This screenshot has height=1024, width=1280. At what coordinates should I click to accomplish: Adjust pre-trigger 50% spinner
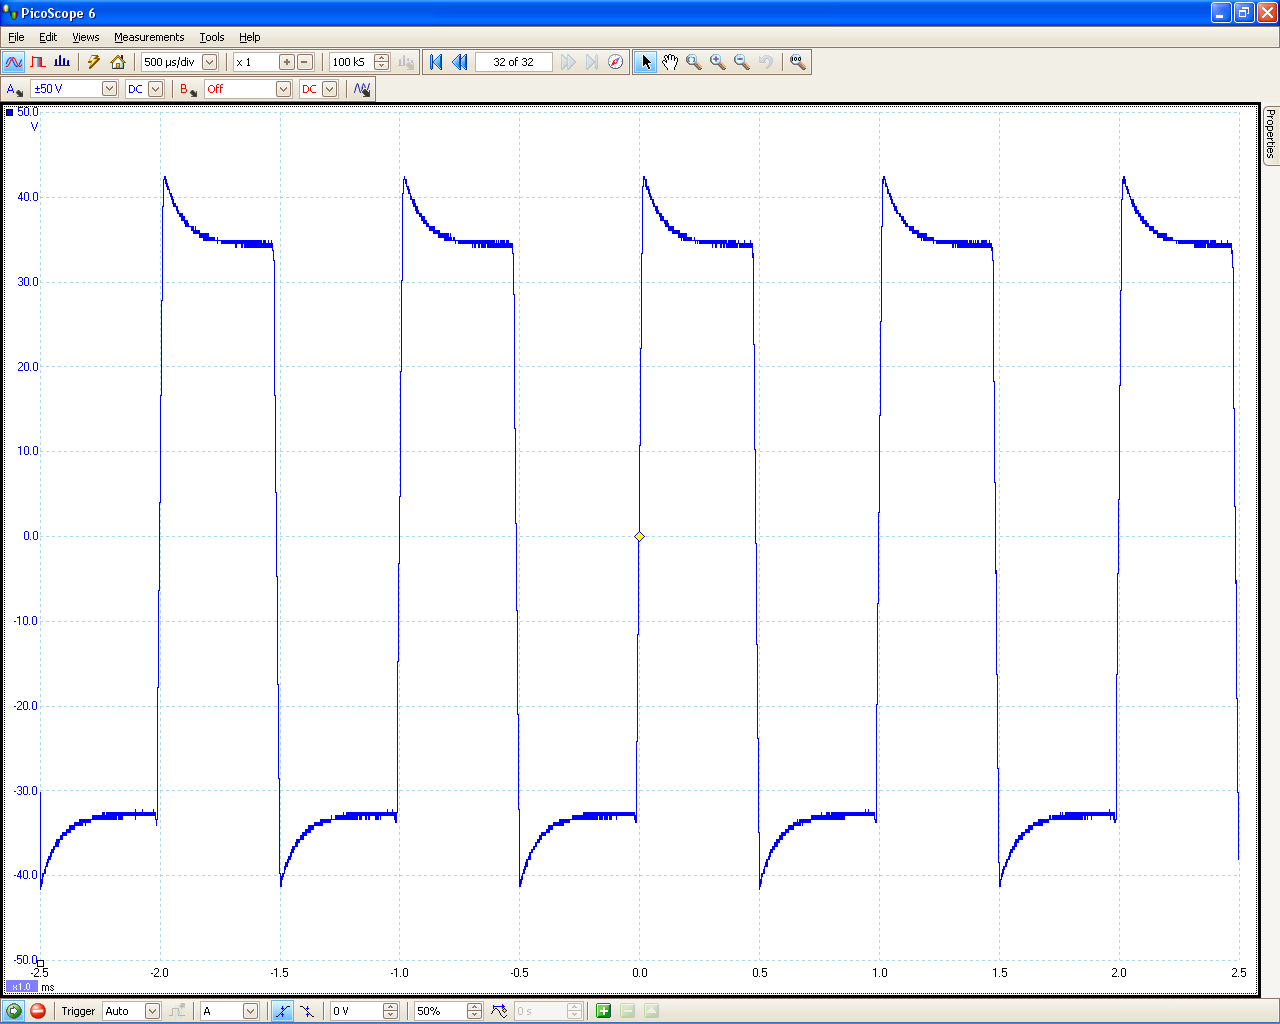point(474,1011)
